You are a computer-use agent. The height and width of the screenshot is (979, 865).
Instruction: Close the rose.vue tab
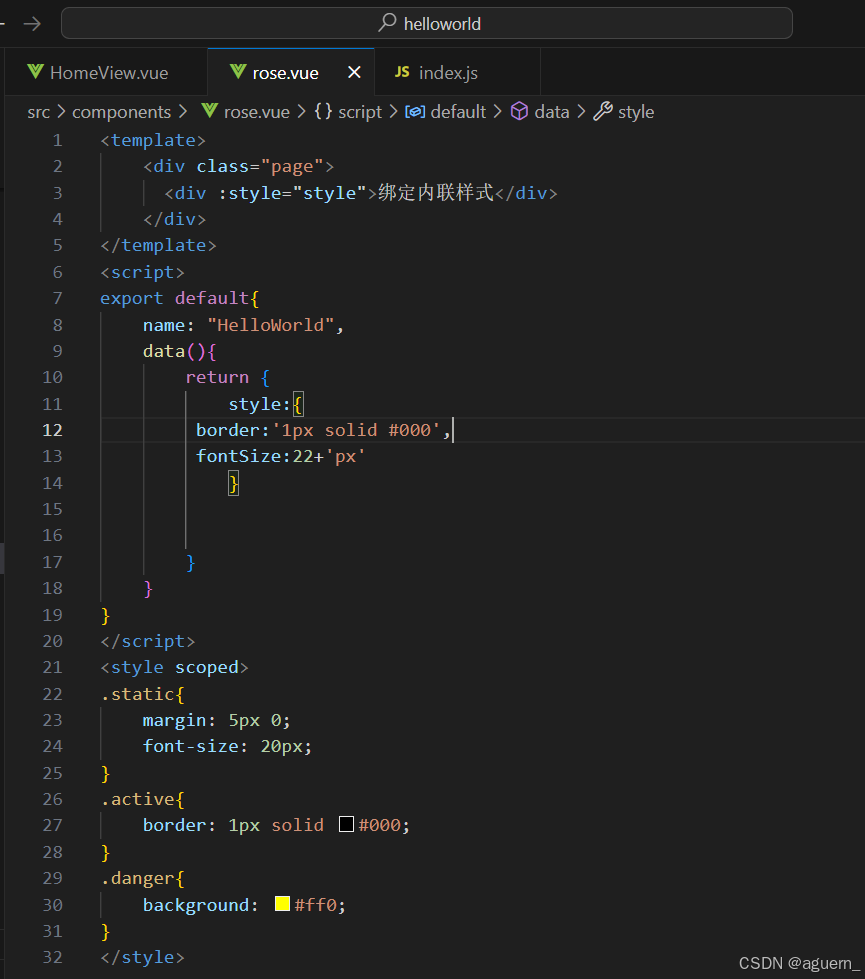355,71
